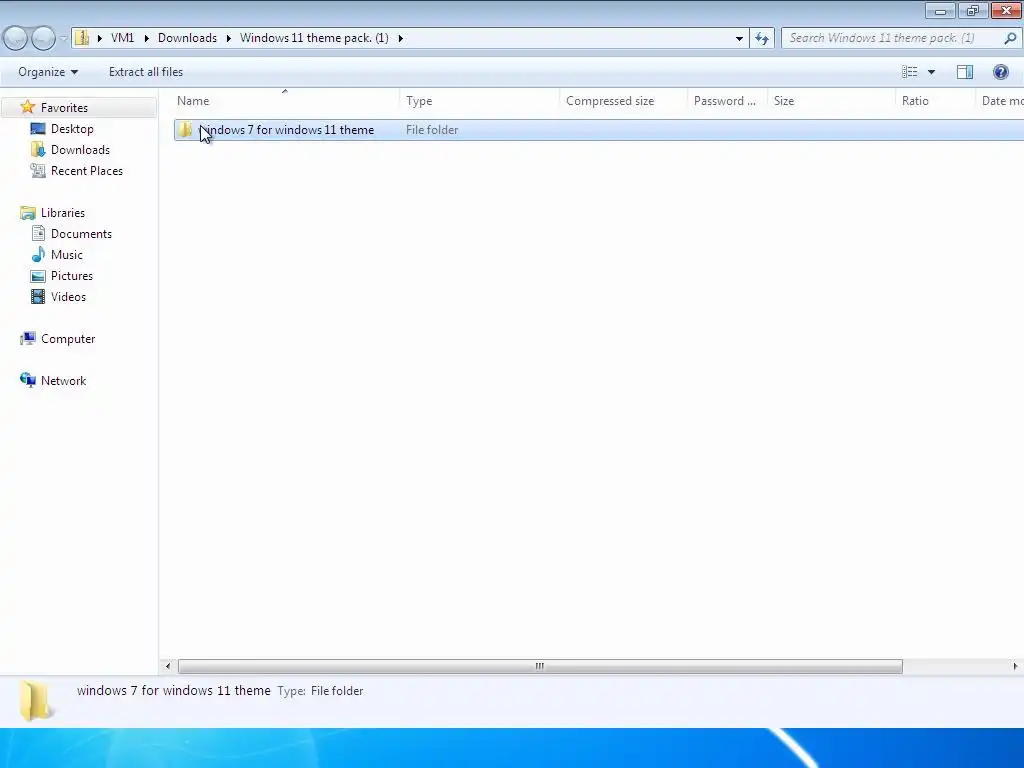
Task: Expand the arrow after Downloads breadcrumb
Action: (x=229, y=39)
